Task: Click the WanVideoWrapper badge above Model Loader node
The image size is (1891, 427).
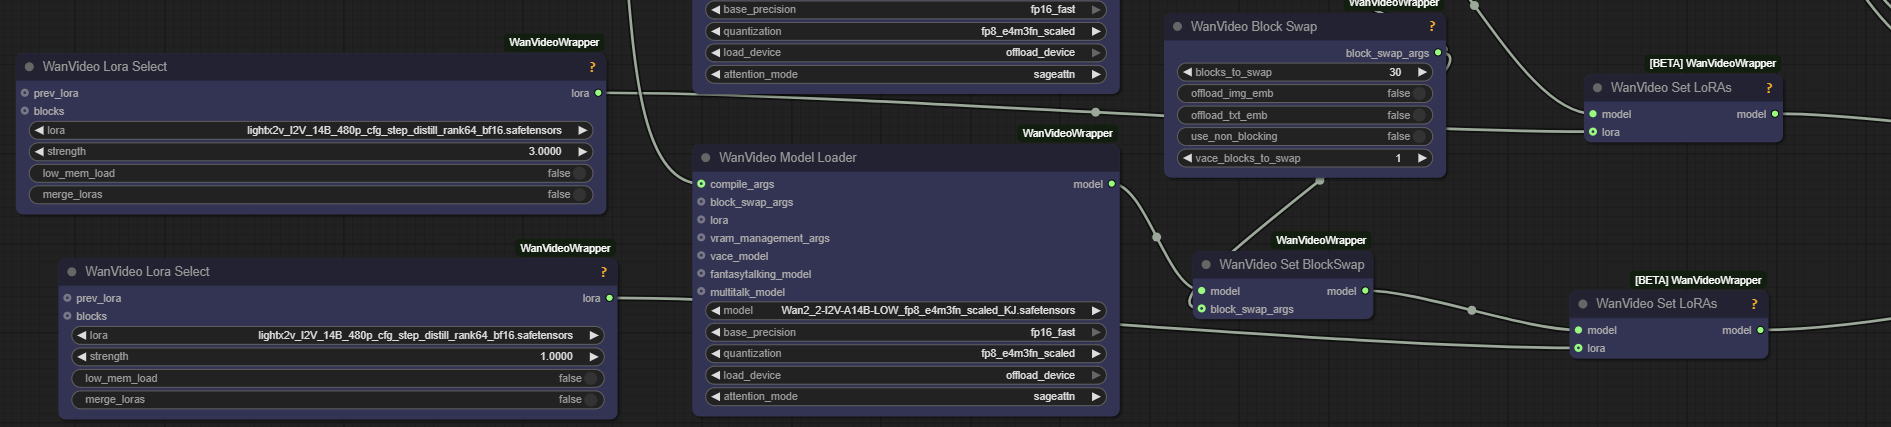Action: coord(1067,133)
